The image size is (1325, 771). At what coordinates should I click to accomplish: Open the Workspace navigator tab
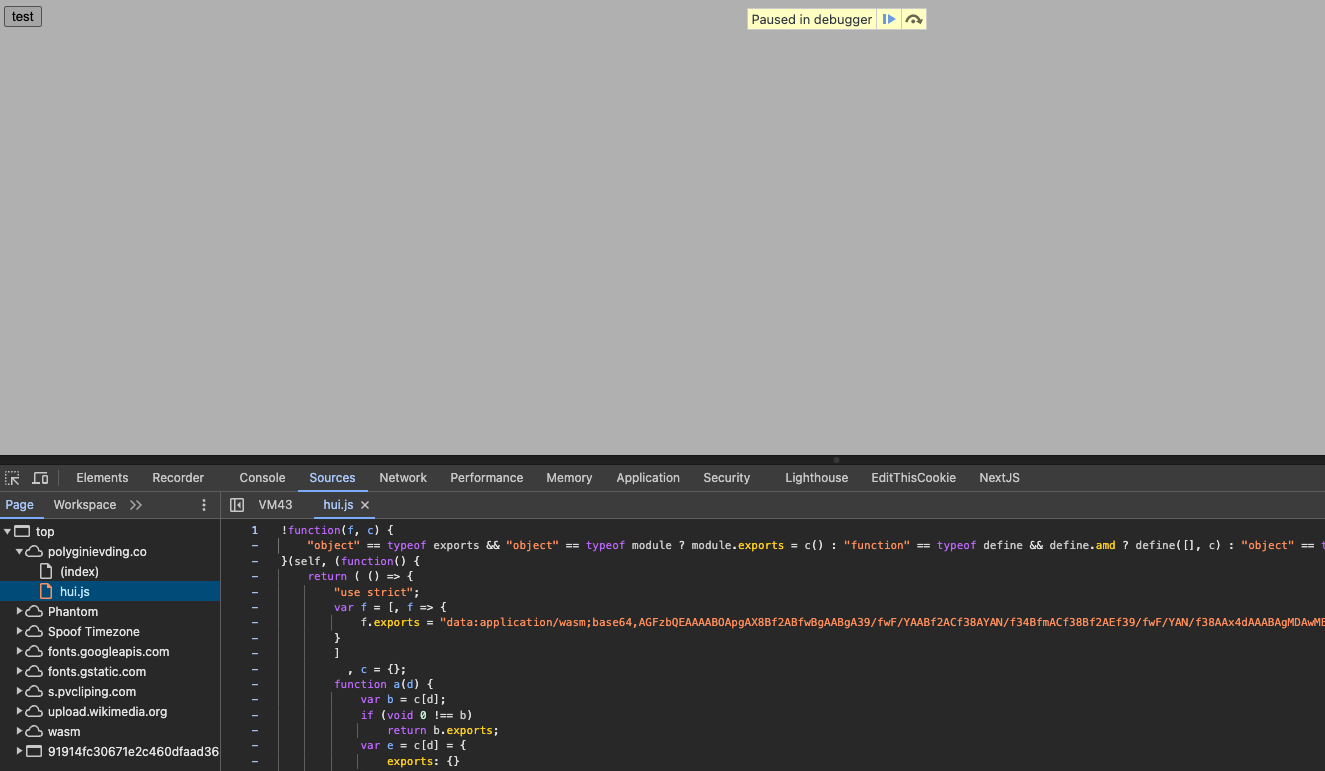(x=85, y=505)
